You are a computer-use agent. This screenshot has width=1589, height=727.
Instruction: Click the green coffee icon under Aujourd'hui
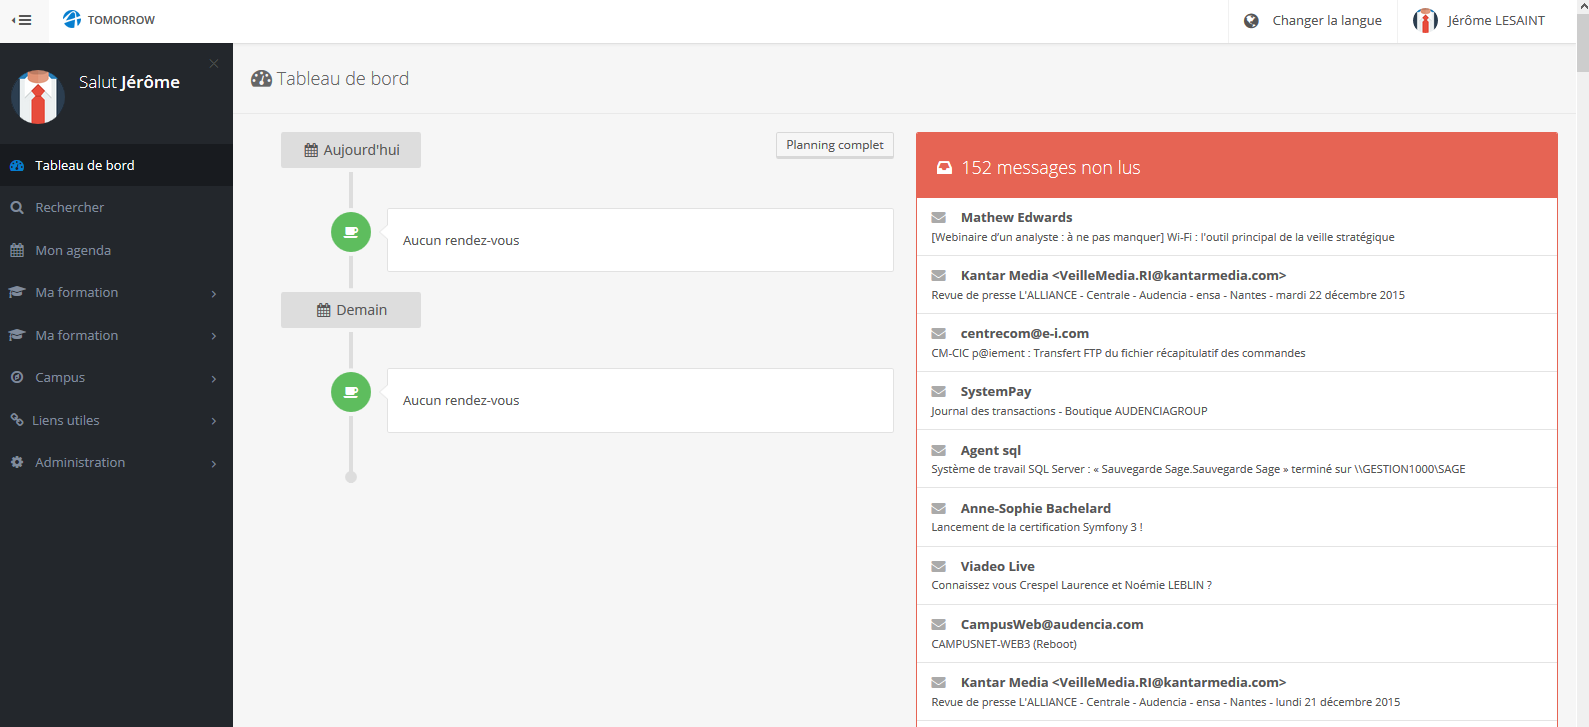[351, 232]
